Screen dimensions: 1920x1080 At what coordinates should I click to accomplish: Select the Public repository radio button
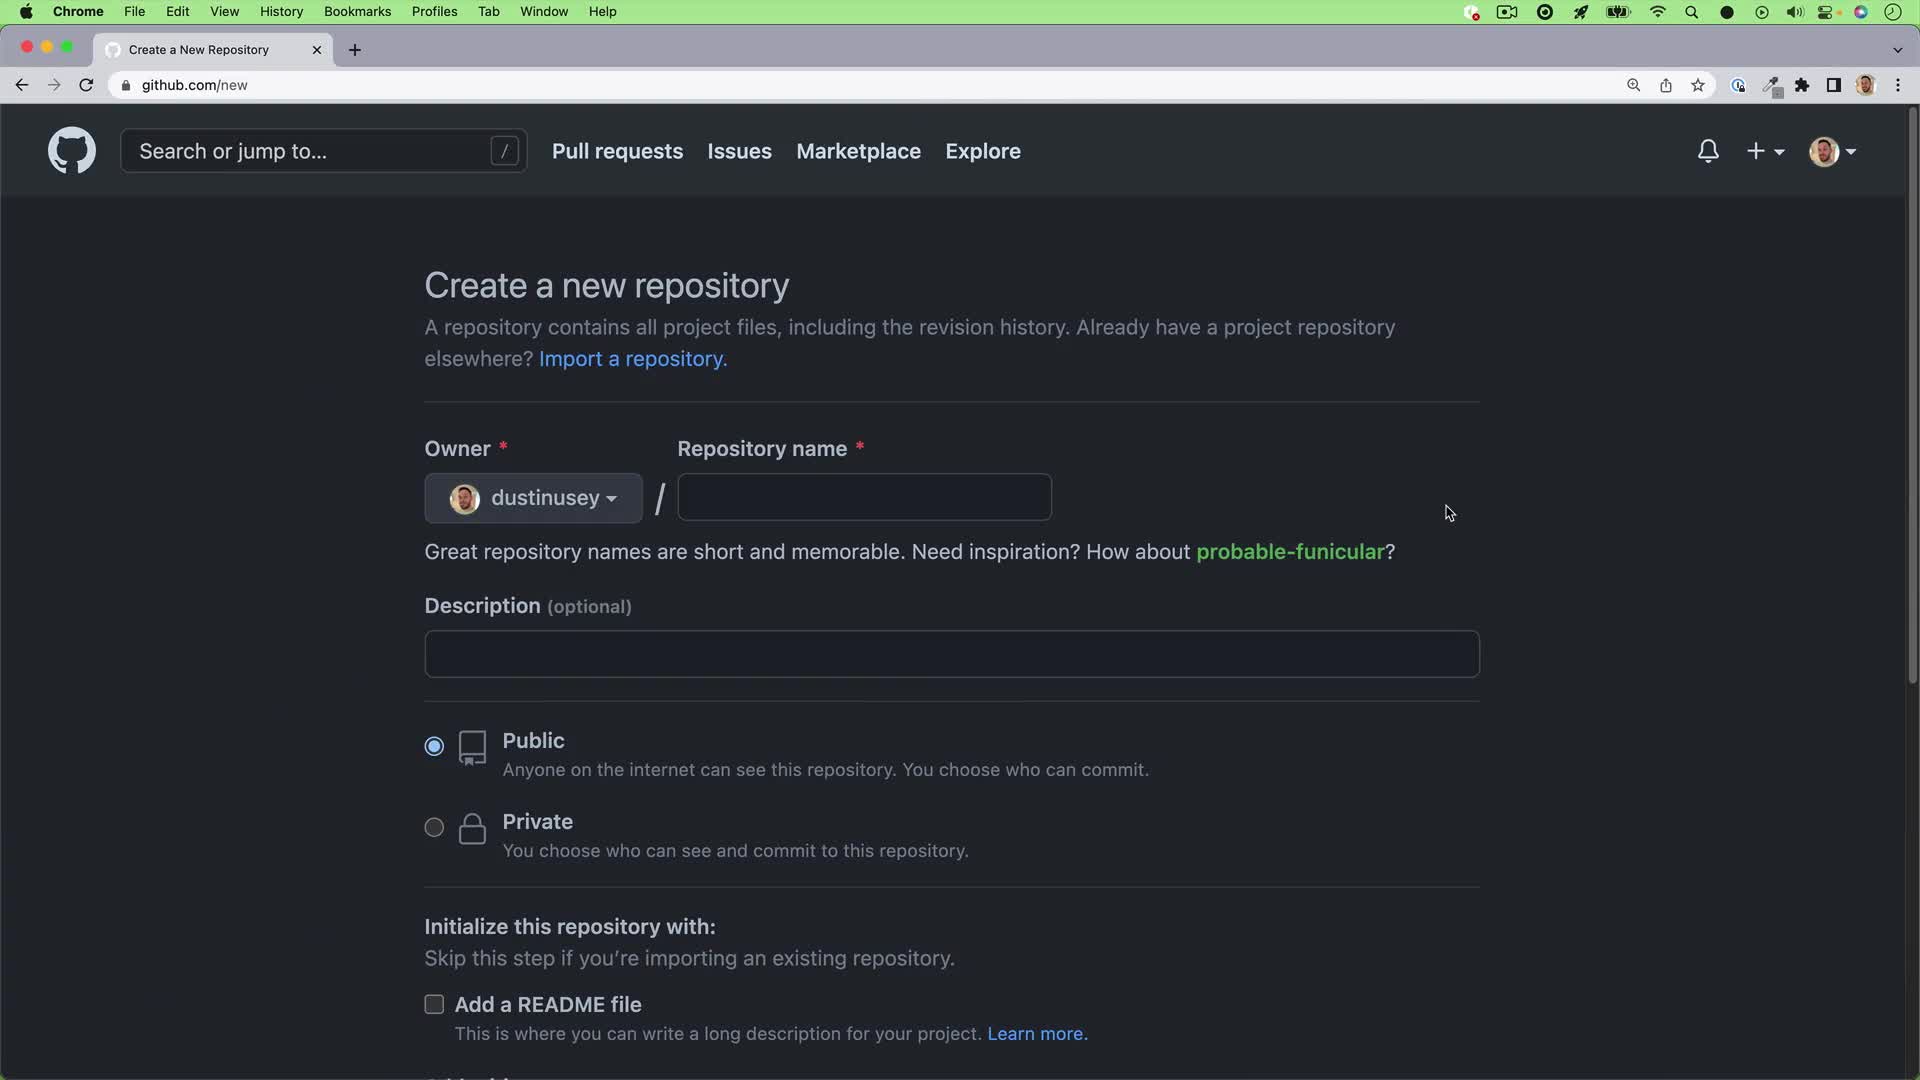click(434, 745)
